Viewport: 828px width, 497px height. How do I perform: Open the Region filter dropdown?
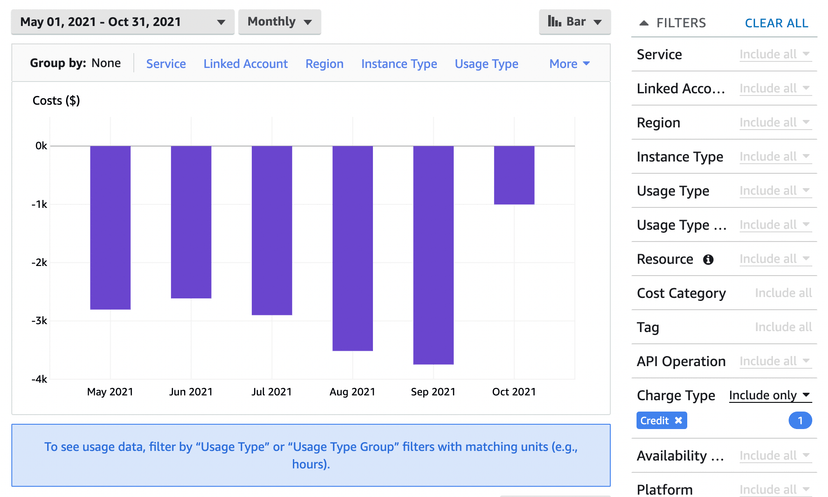point(775,123)
